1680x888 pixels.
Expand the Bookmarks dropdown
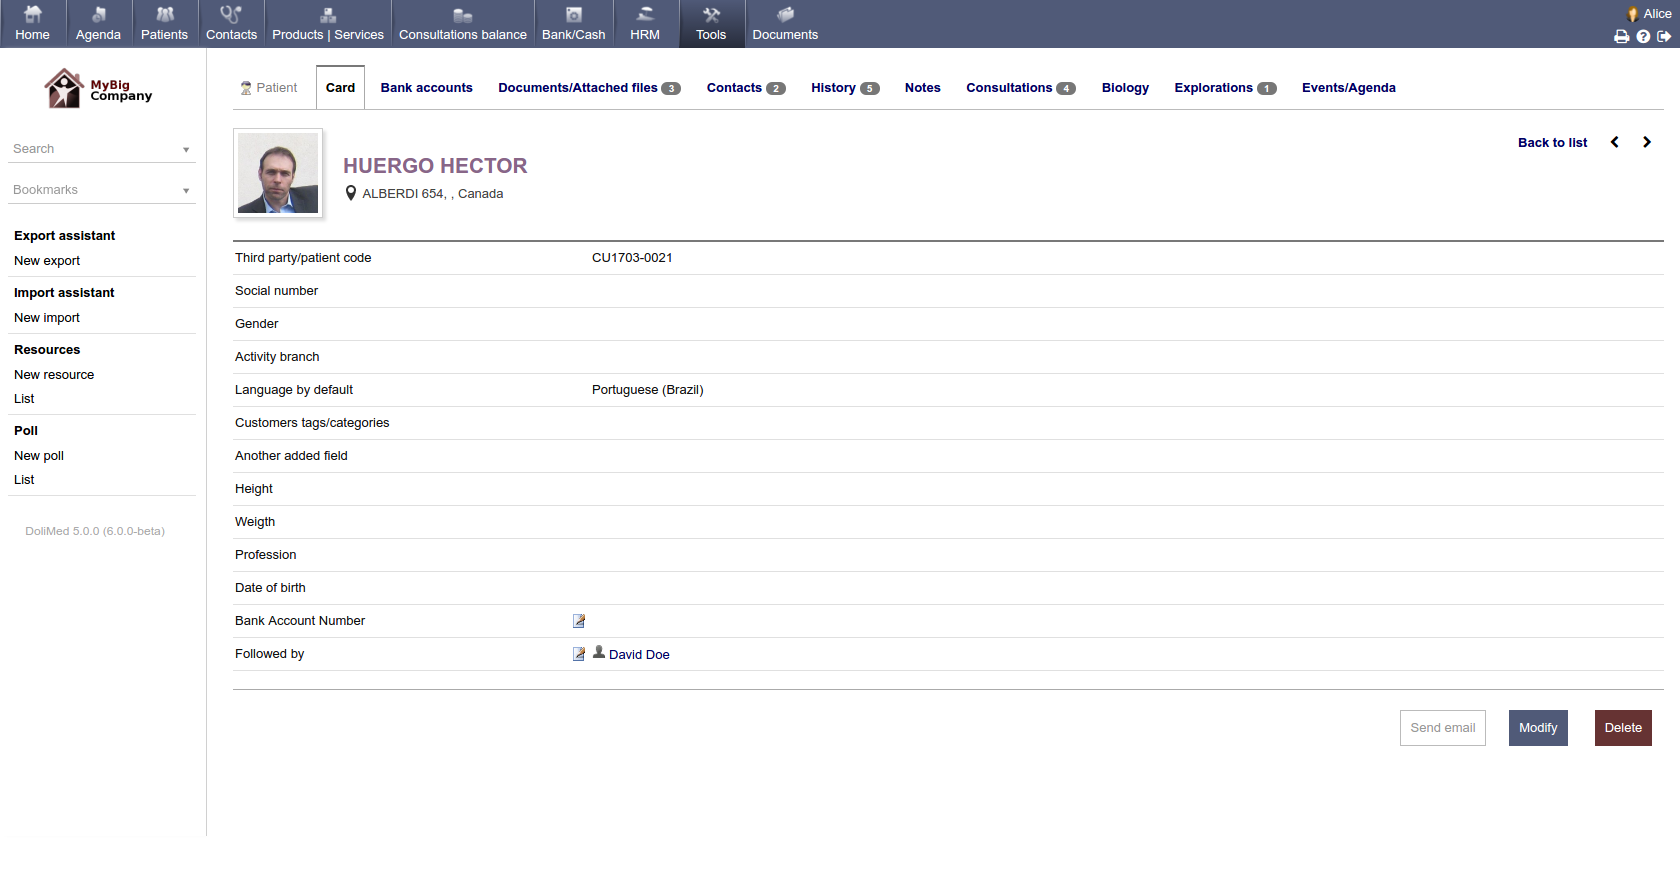pyautogui.click(x=186, y=190)
